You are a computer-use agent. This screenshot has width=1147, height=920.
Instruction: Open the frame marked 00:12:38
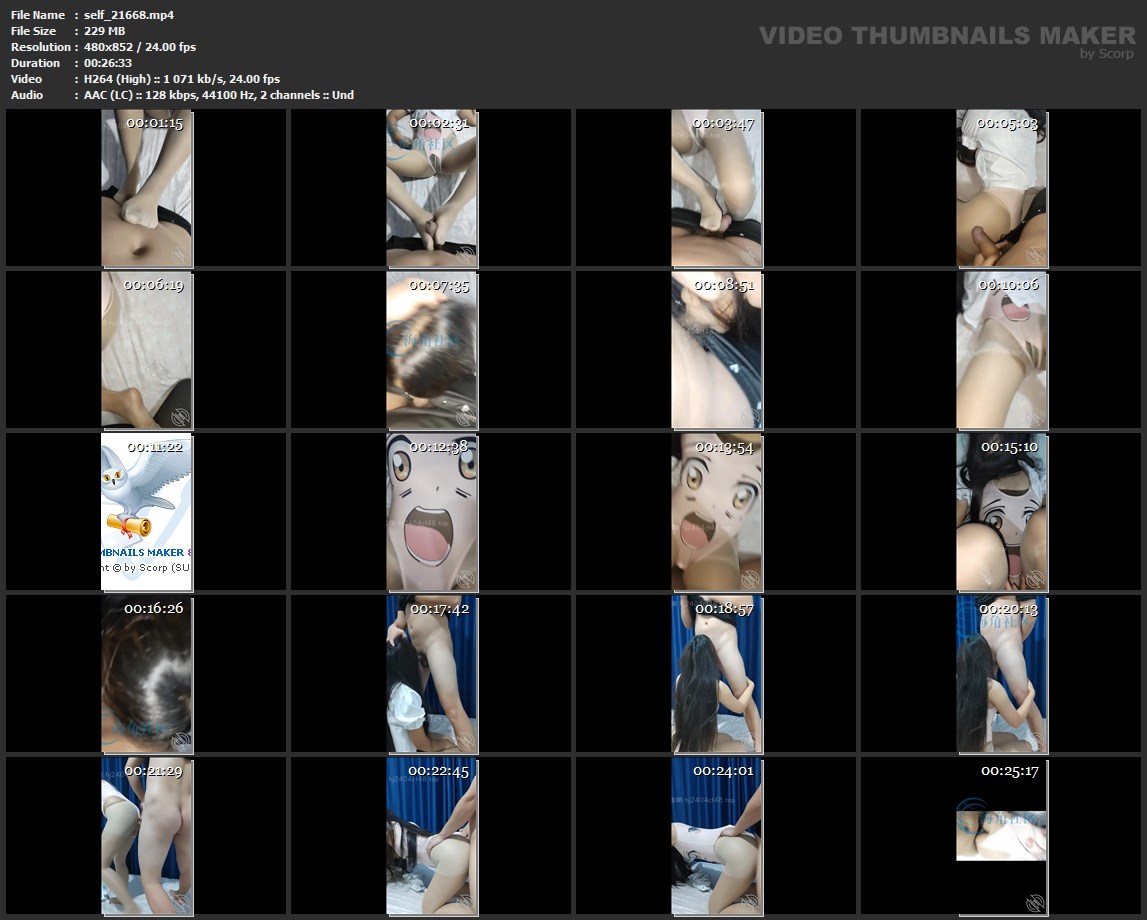point(431,512)
